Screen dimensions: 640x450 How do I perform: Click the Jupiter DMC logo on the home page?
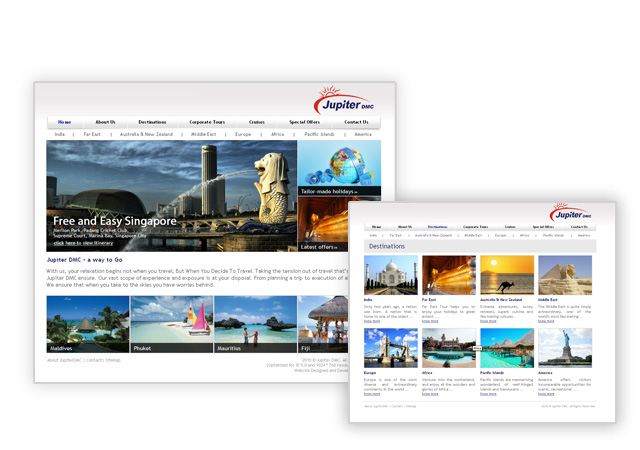click(344, 100)
